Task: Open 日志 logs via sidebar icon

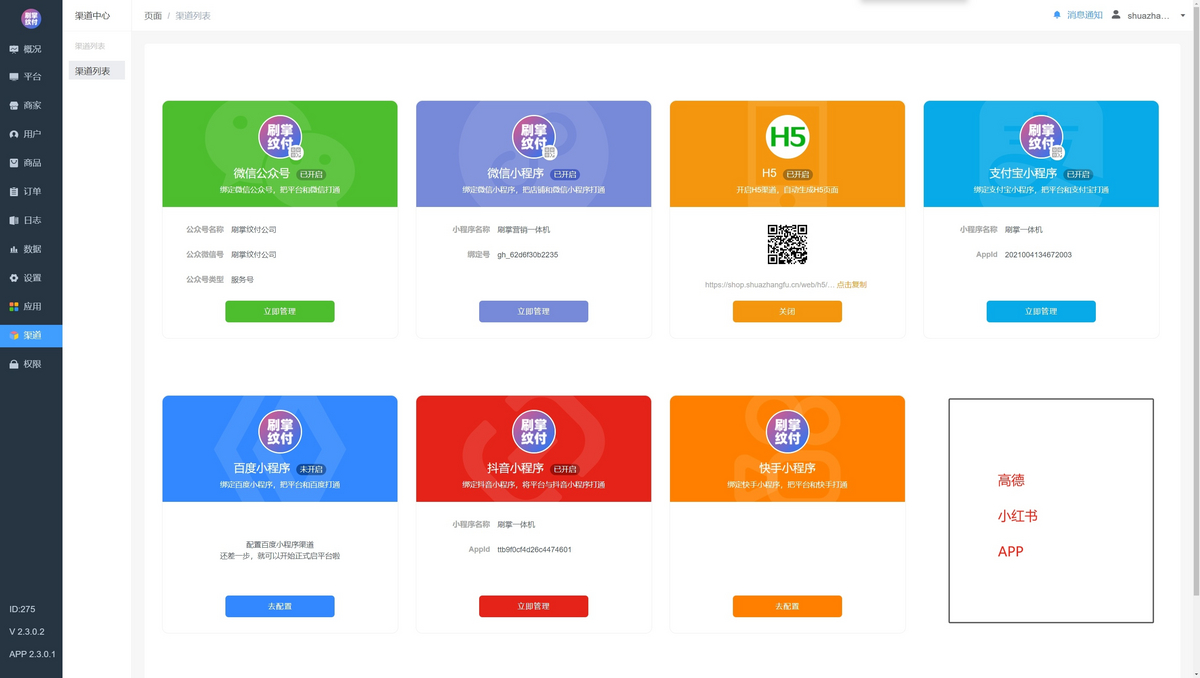Action: [x=14, y=220]
